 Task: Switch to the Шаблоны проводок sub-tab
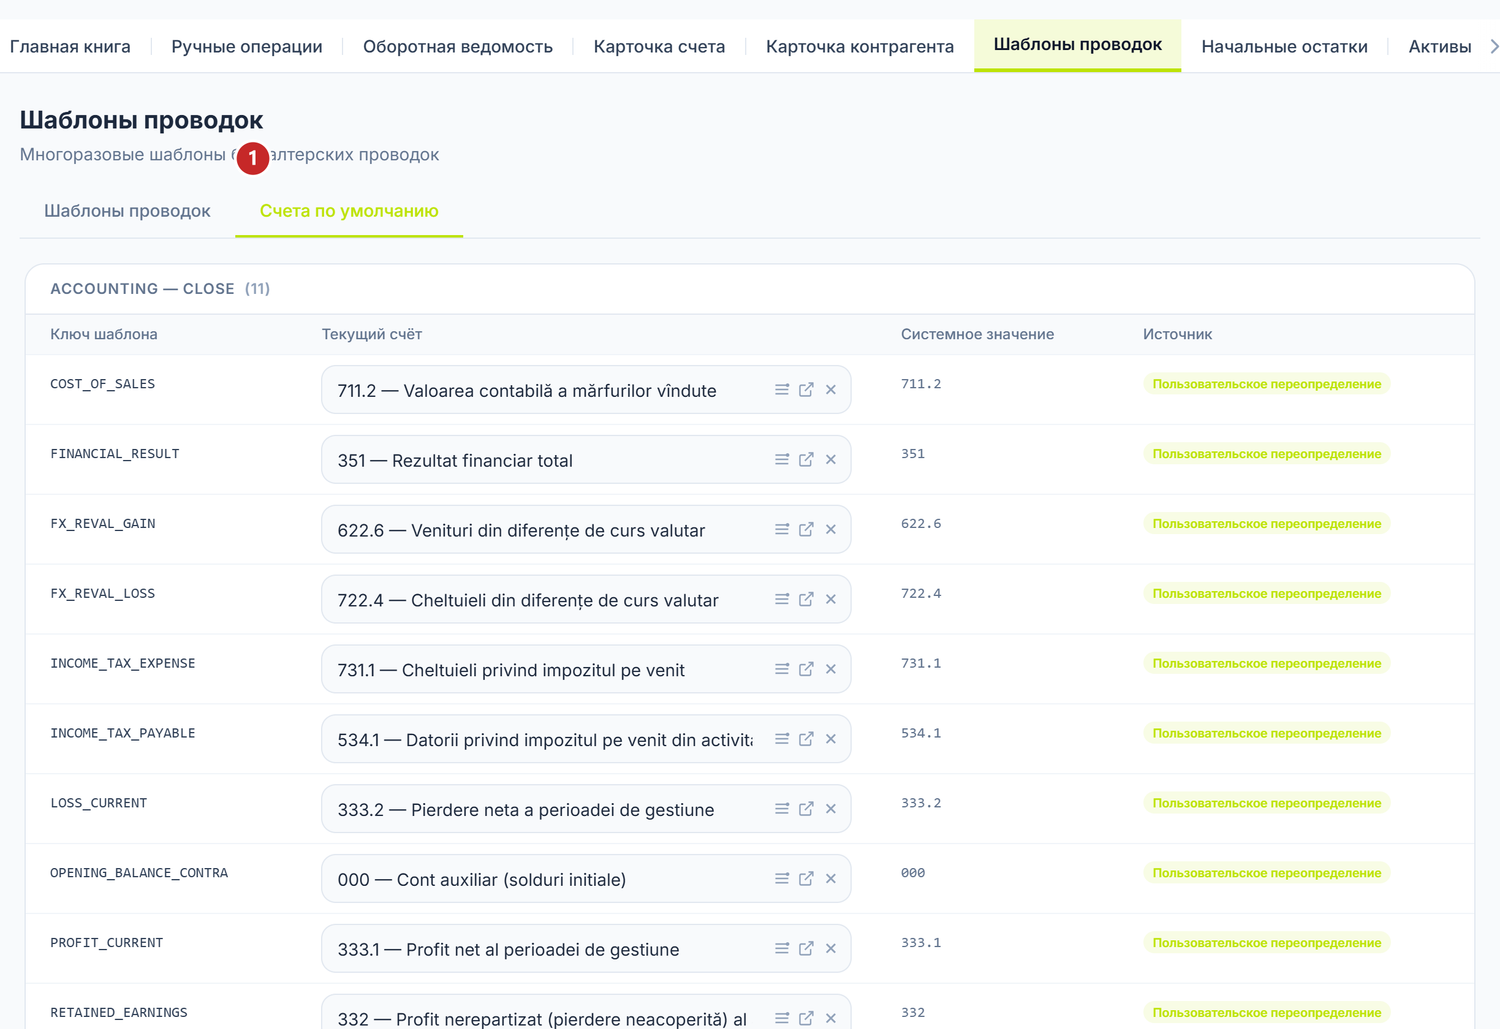tap(127, 211)
